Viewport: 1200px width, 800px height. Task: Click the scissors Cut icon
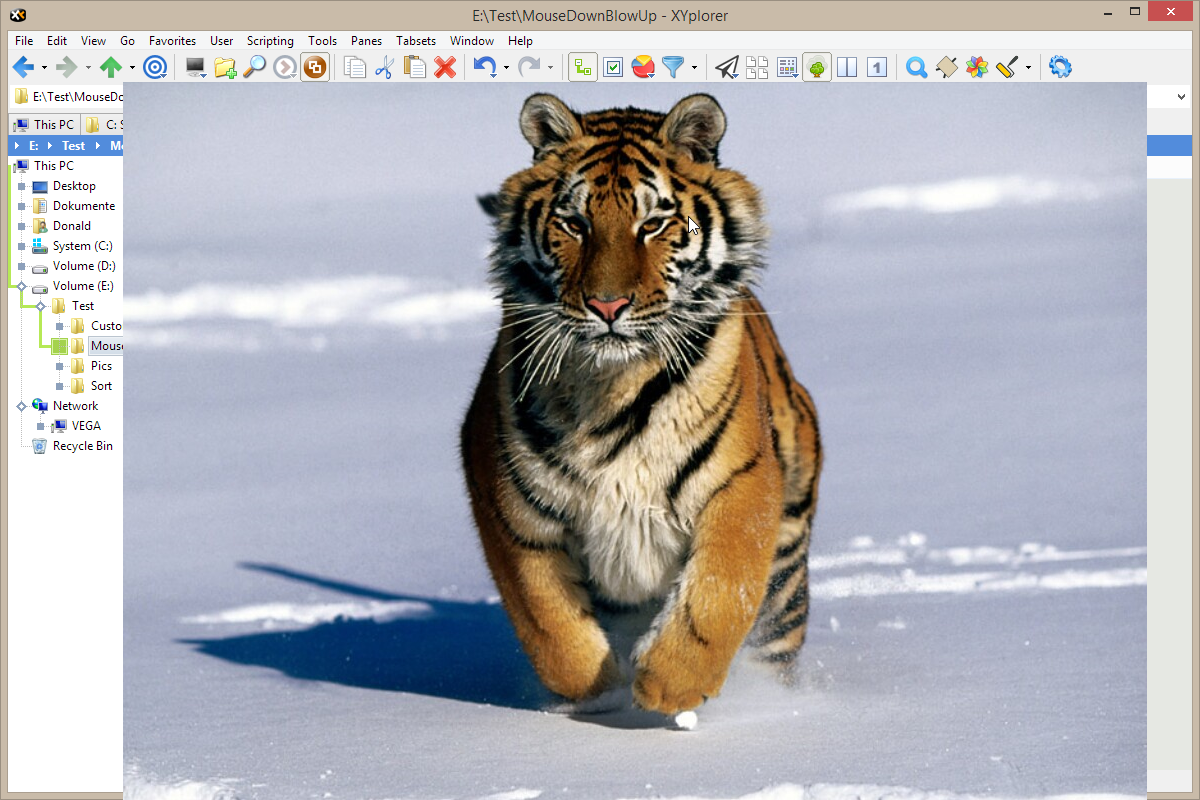click(385, 68)
